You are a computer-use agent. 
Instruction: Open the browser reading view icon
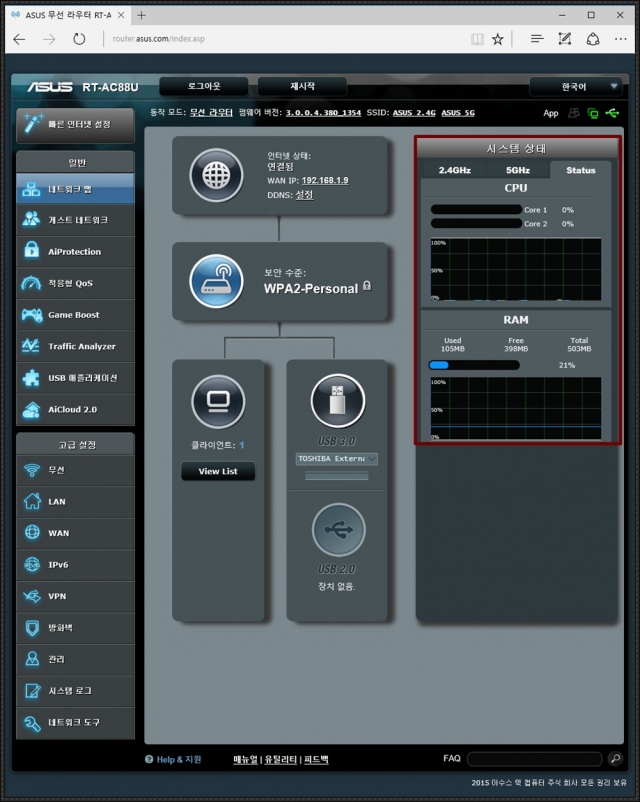[x=477, y=39]
